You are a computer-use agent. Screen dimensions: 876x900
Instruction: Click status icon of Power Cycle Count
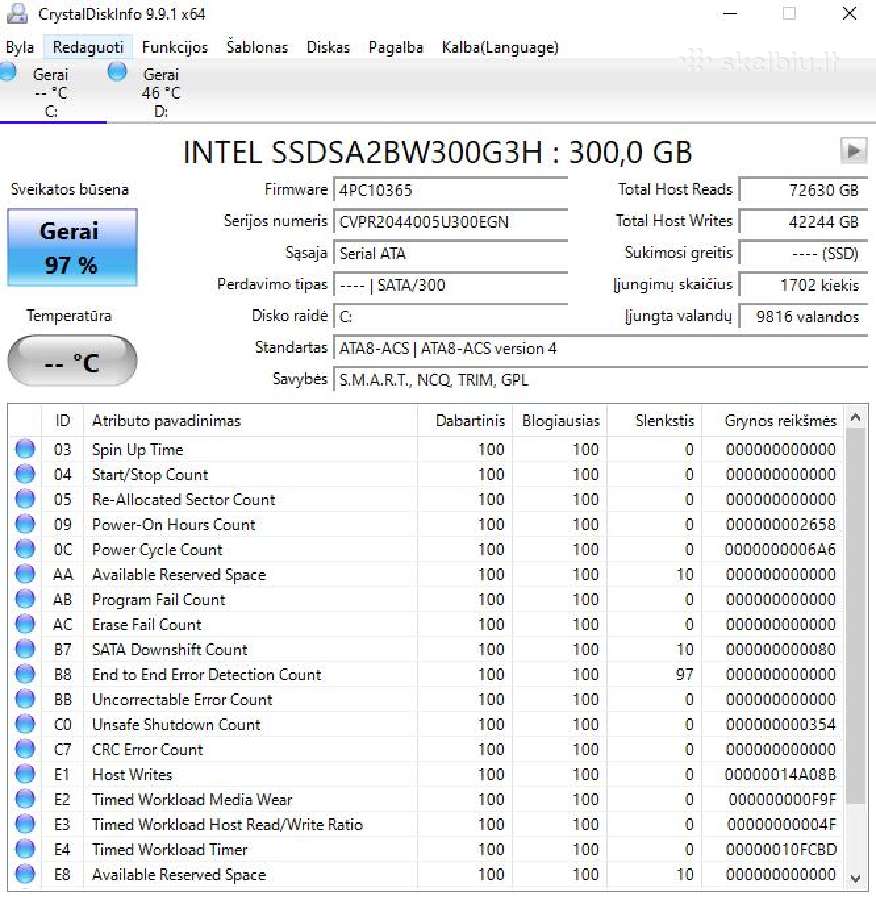tap(25, 549)
